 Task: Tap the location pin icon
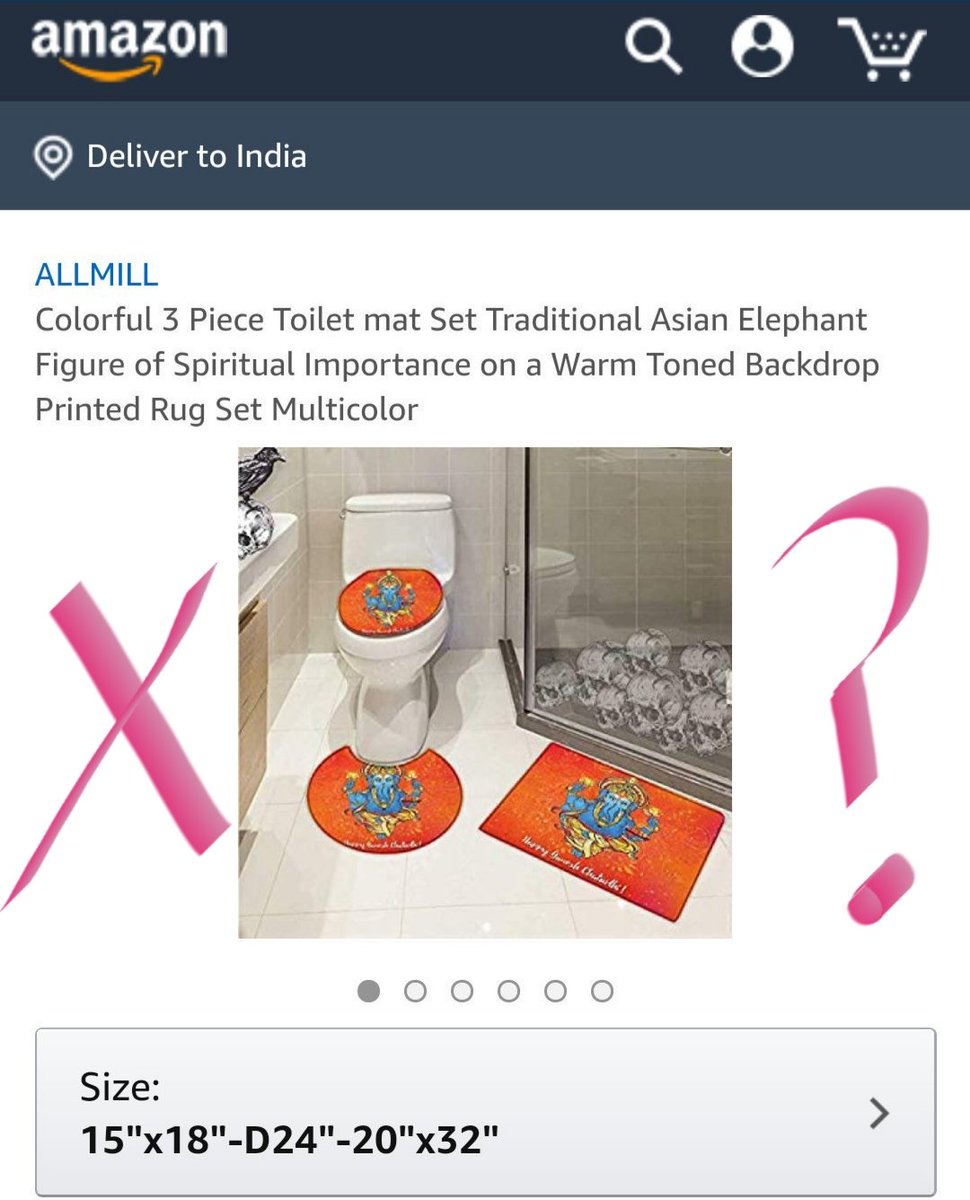click(x=52, y=157)
